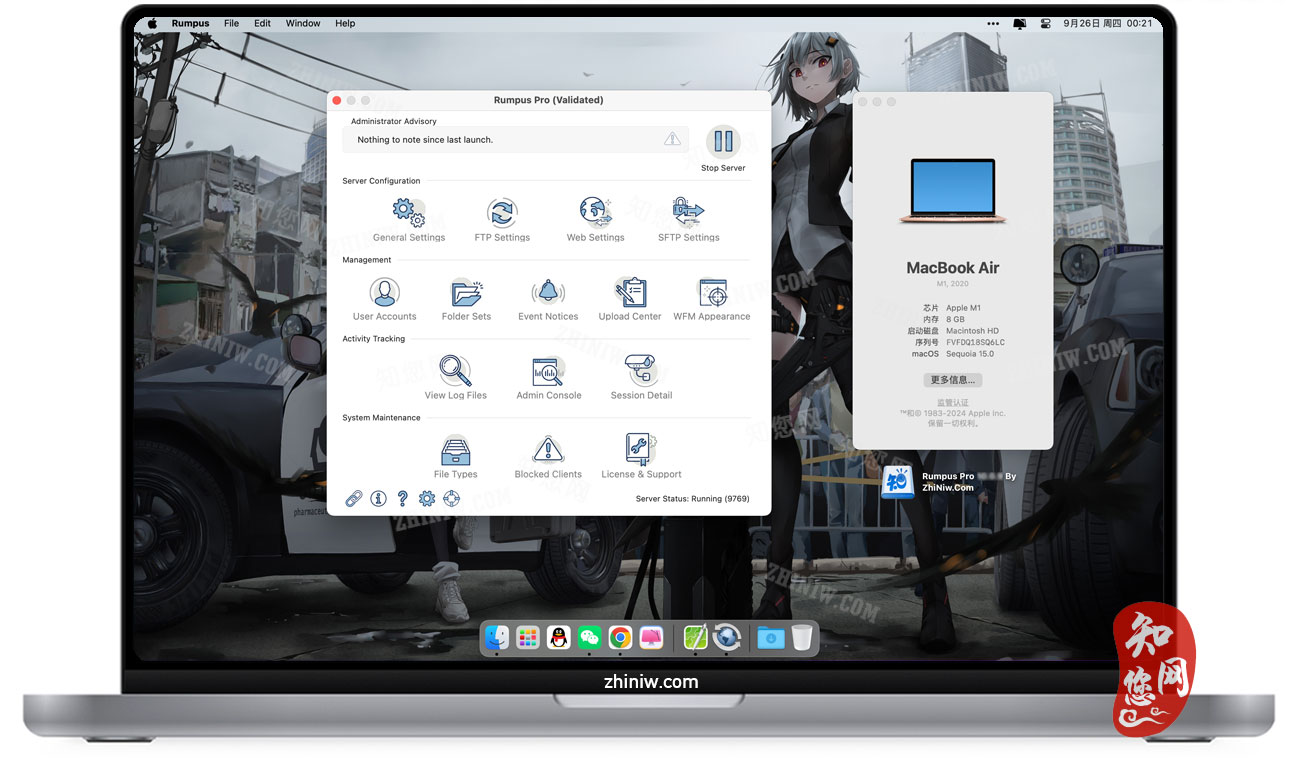Click the Rumpus Pro (Validated) window title

(x=548, y=100)
